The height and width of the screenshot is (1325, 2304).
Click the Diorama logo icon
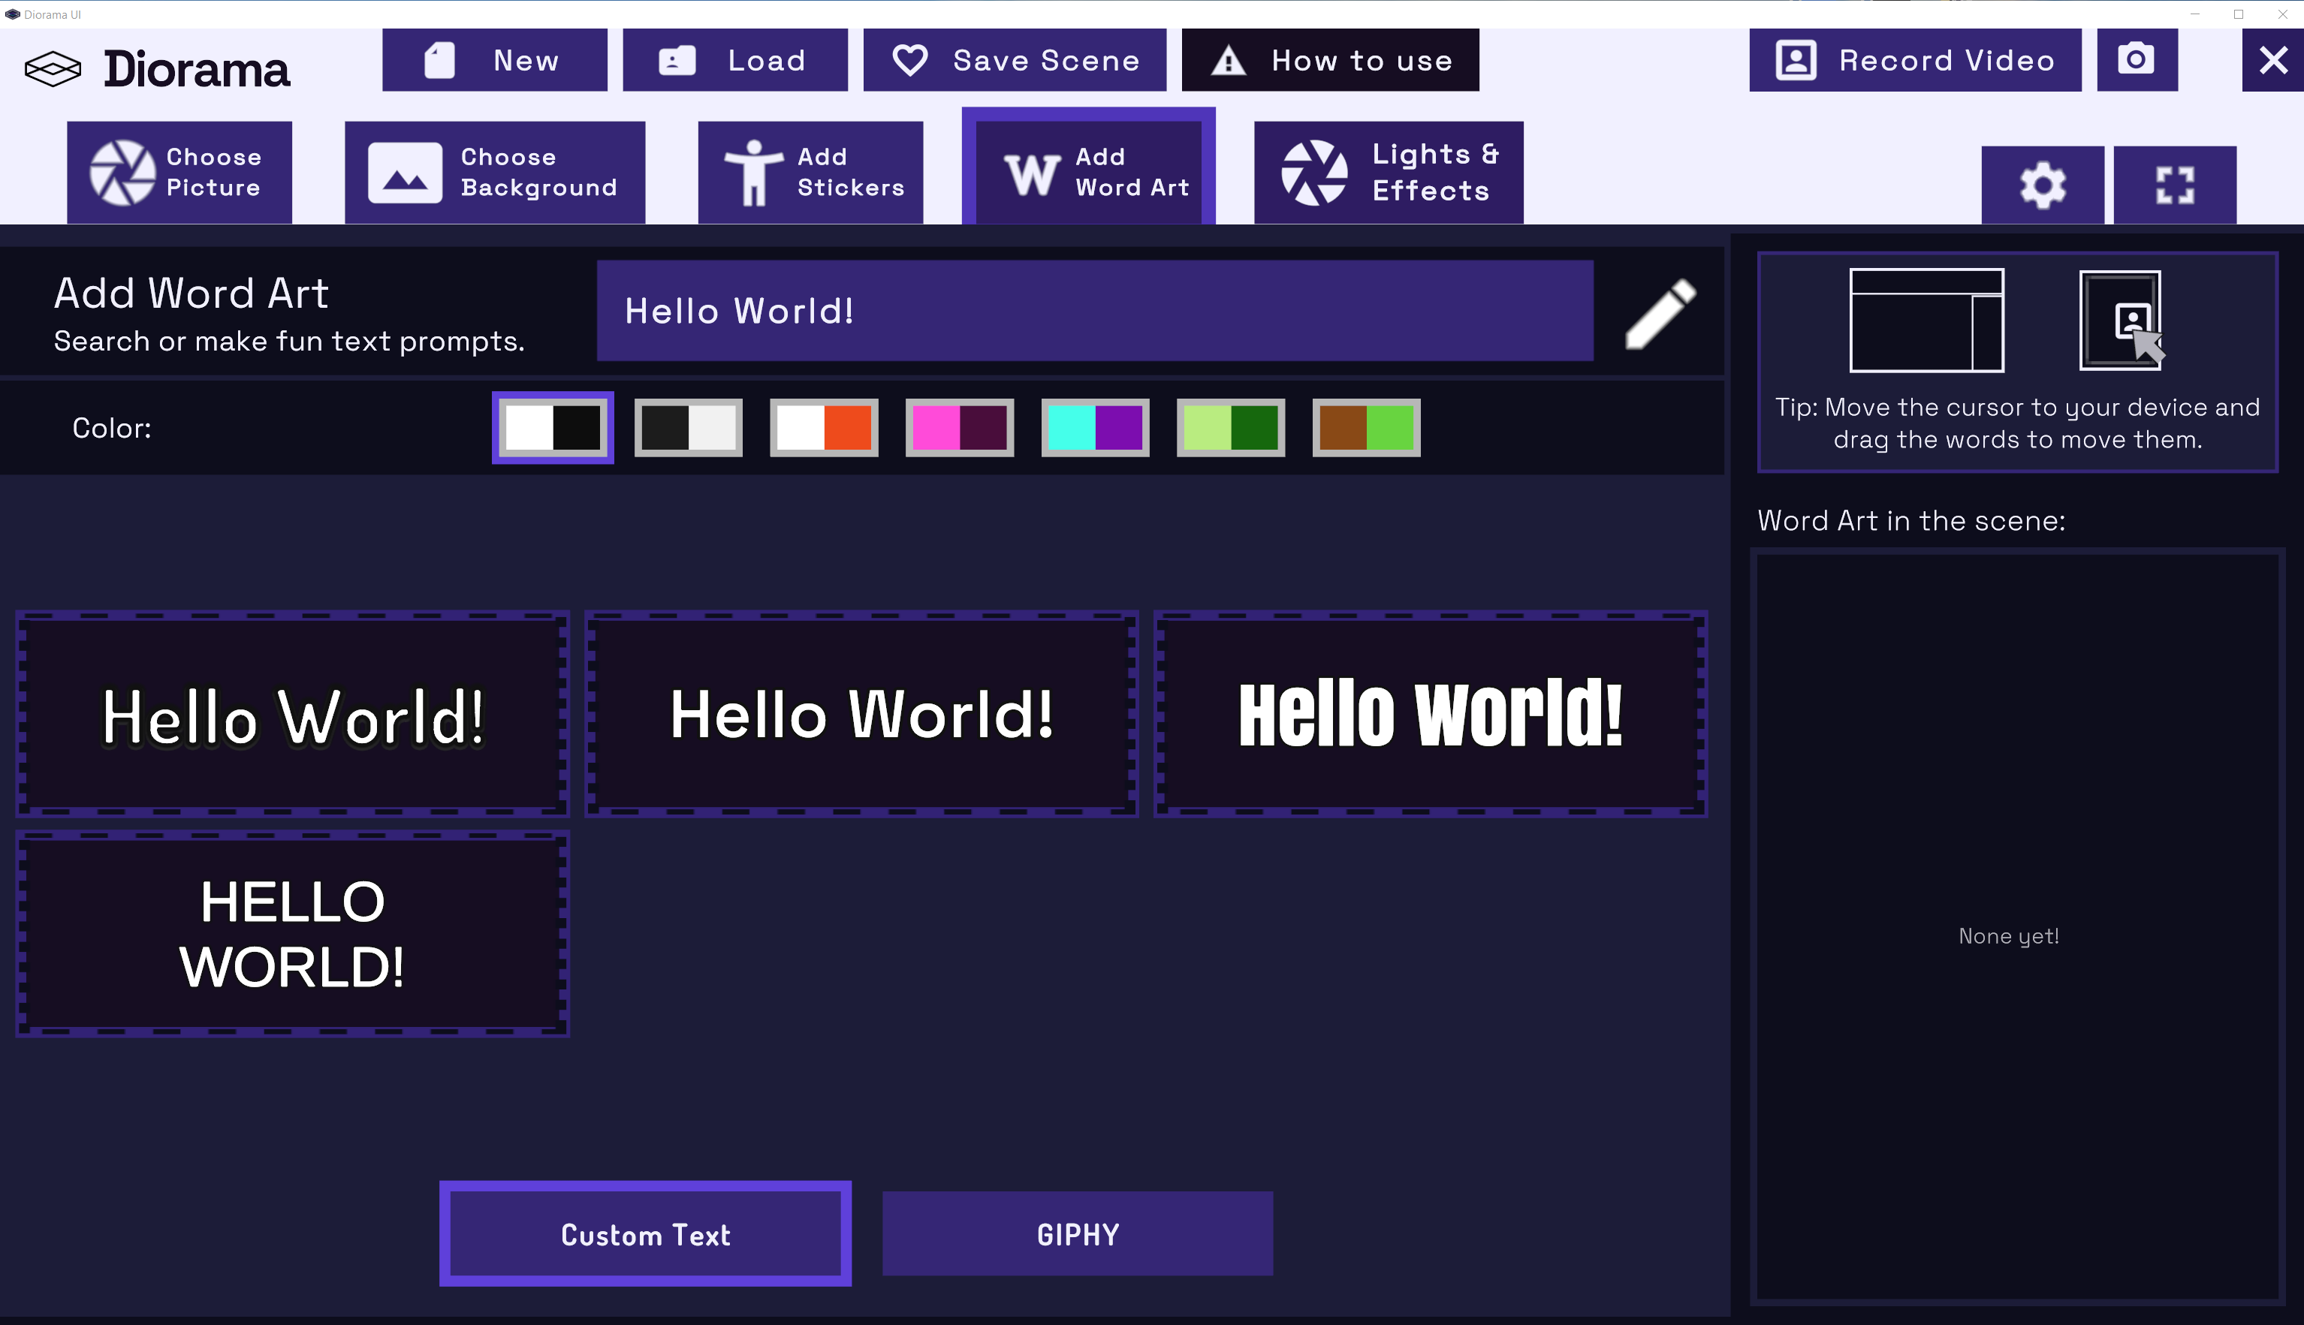tap(53, 69)
